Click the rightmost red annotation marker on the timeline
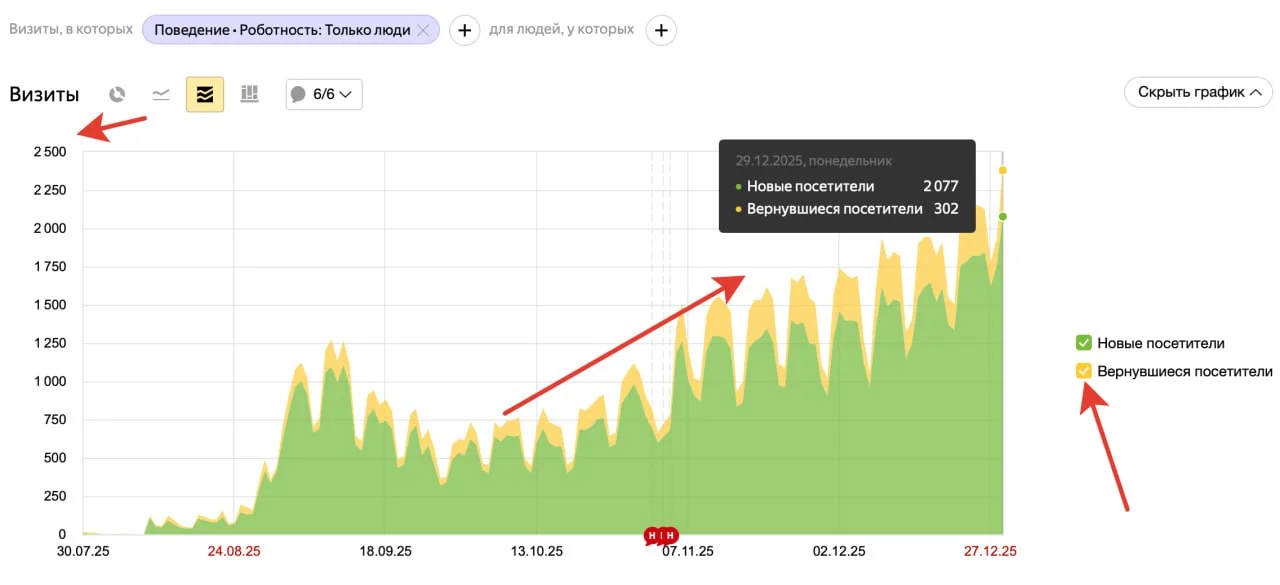1280x585 pixels. coord(671,535)
